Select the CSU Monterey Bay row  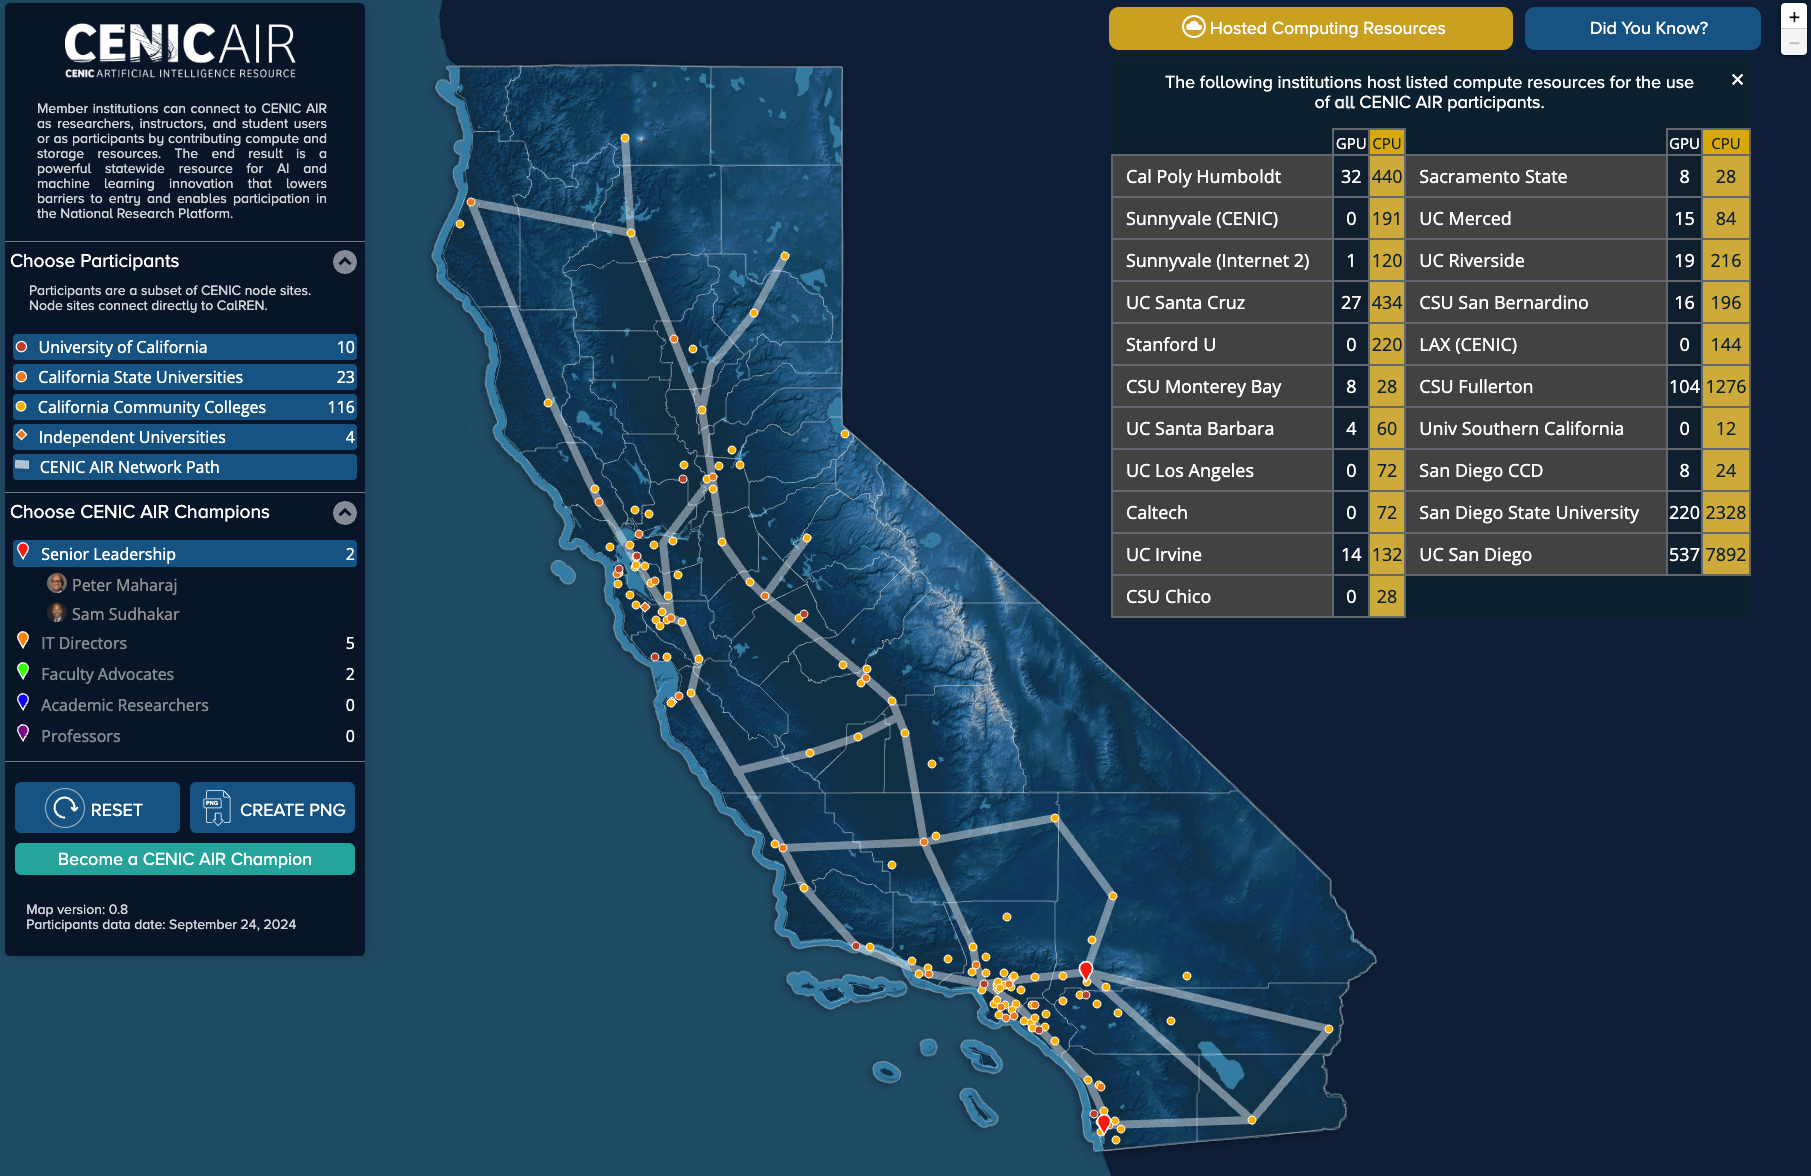click(x=1258, y=386)
